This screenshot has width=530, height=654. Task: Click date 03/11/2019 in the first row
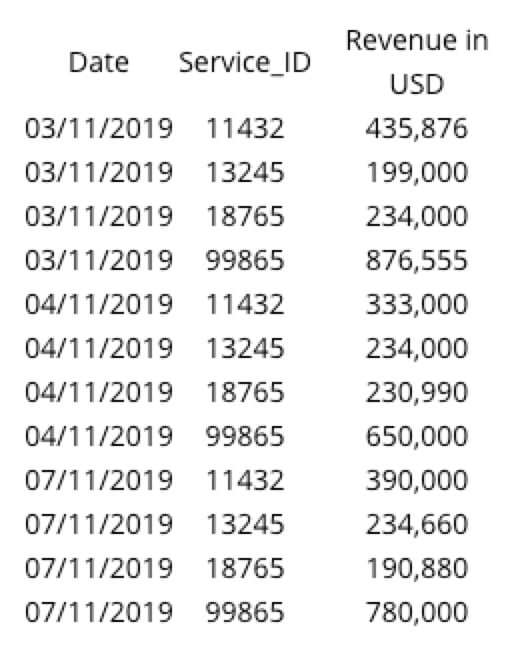tap(99, 128)
